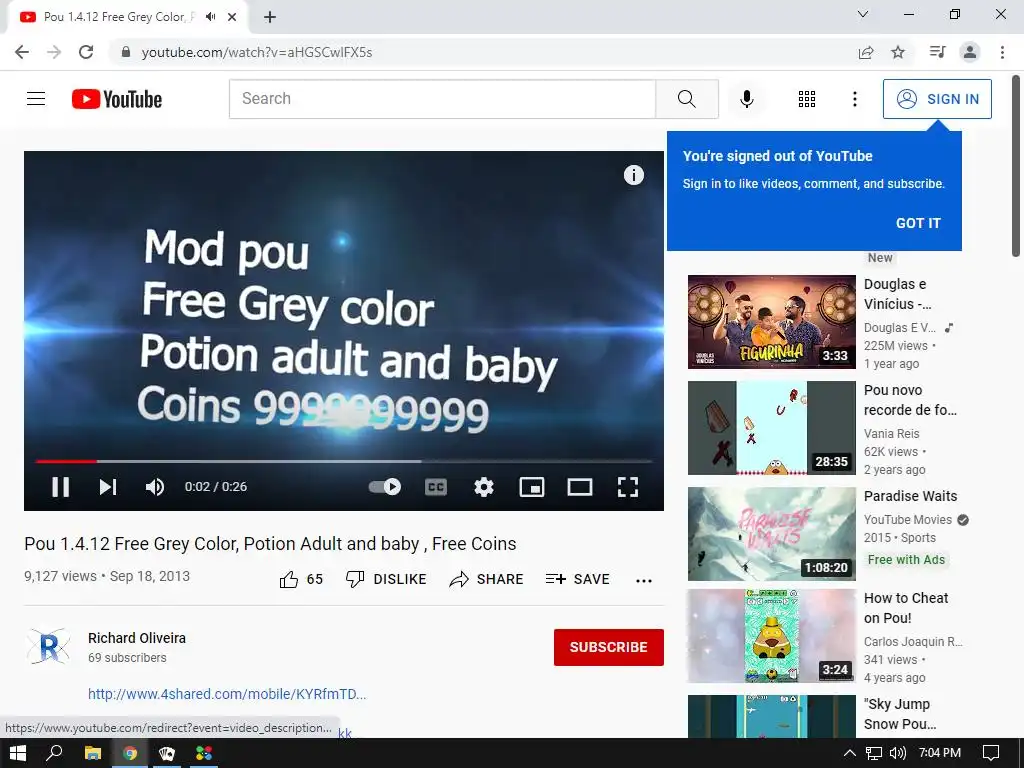Open the YouTube hamburger guide menu
This screenshot has height=768, width=1024.
(x=36, y=99)
